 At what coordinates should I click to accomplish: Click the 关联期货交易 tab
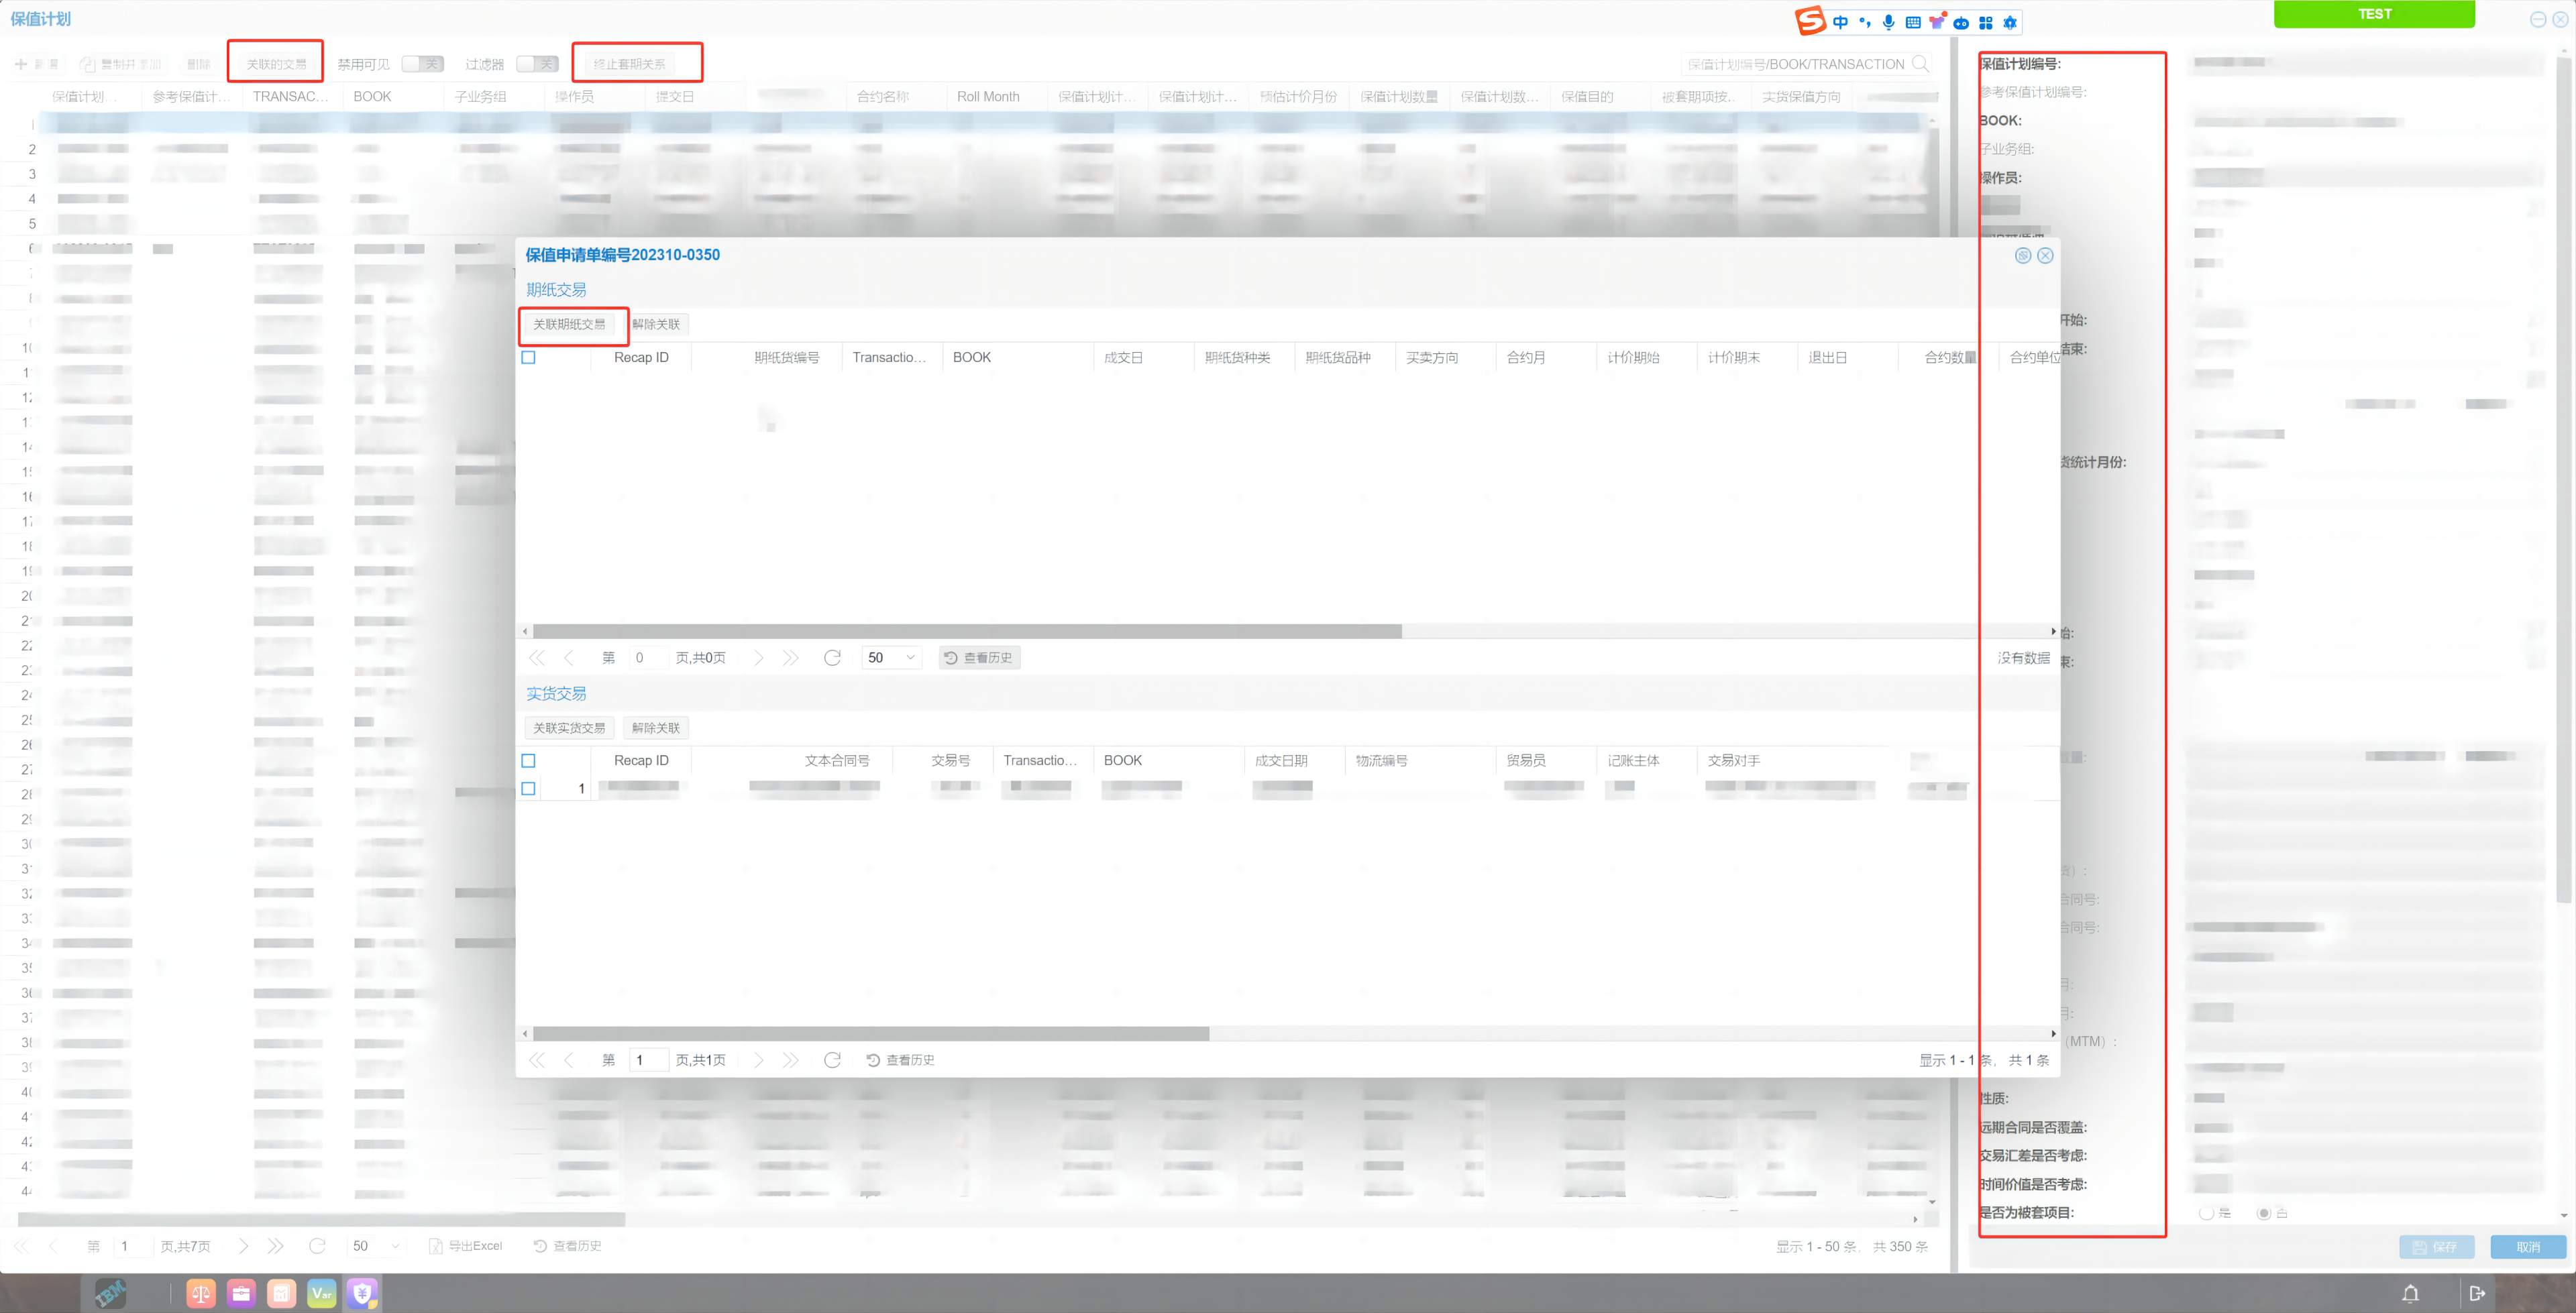point(568,323)
